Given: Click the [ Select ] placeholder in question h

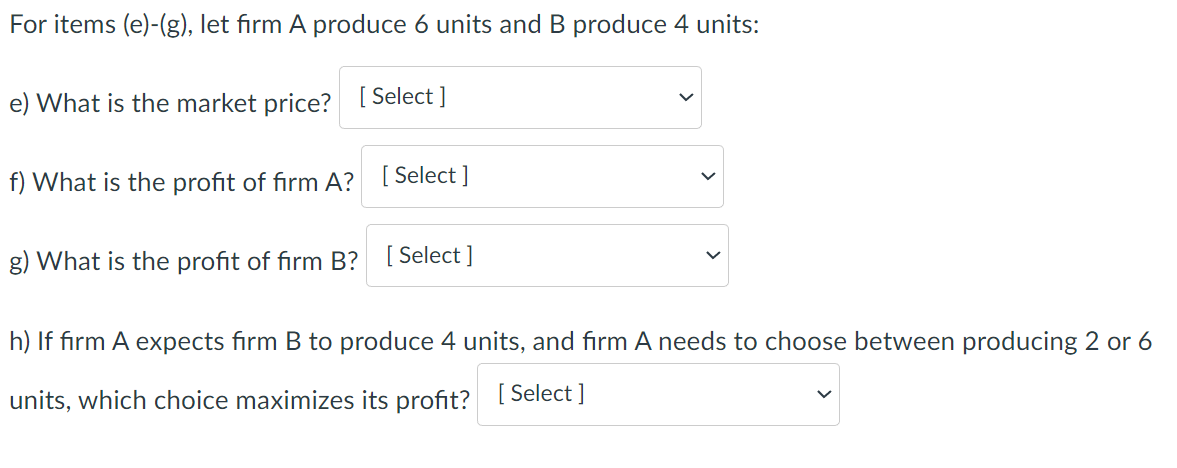Looking at the screenshot, I should [x=540, y=393].
